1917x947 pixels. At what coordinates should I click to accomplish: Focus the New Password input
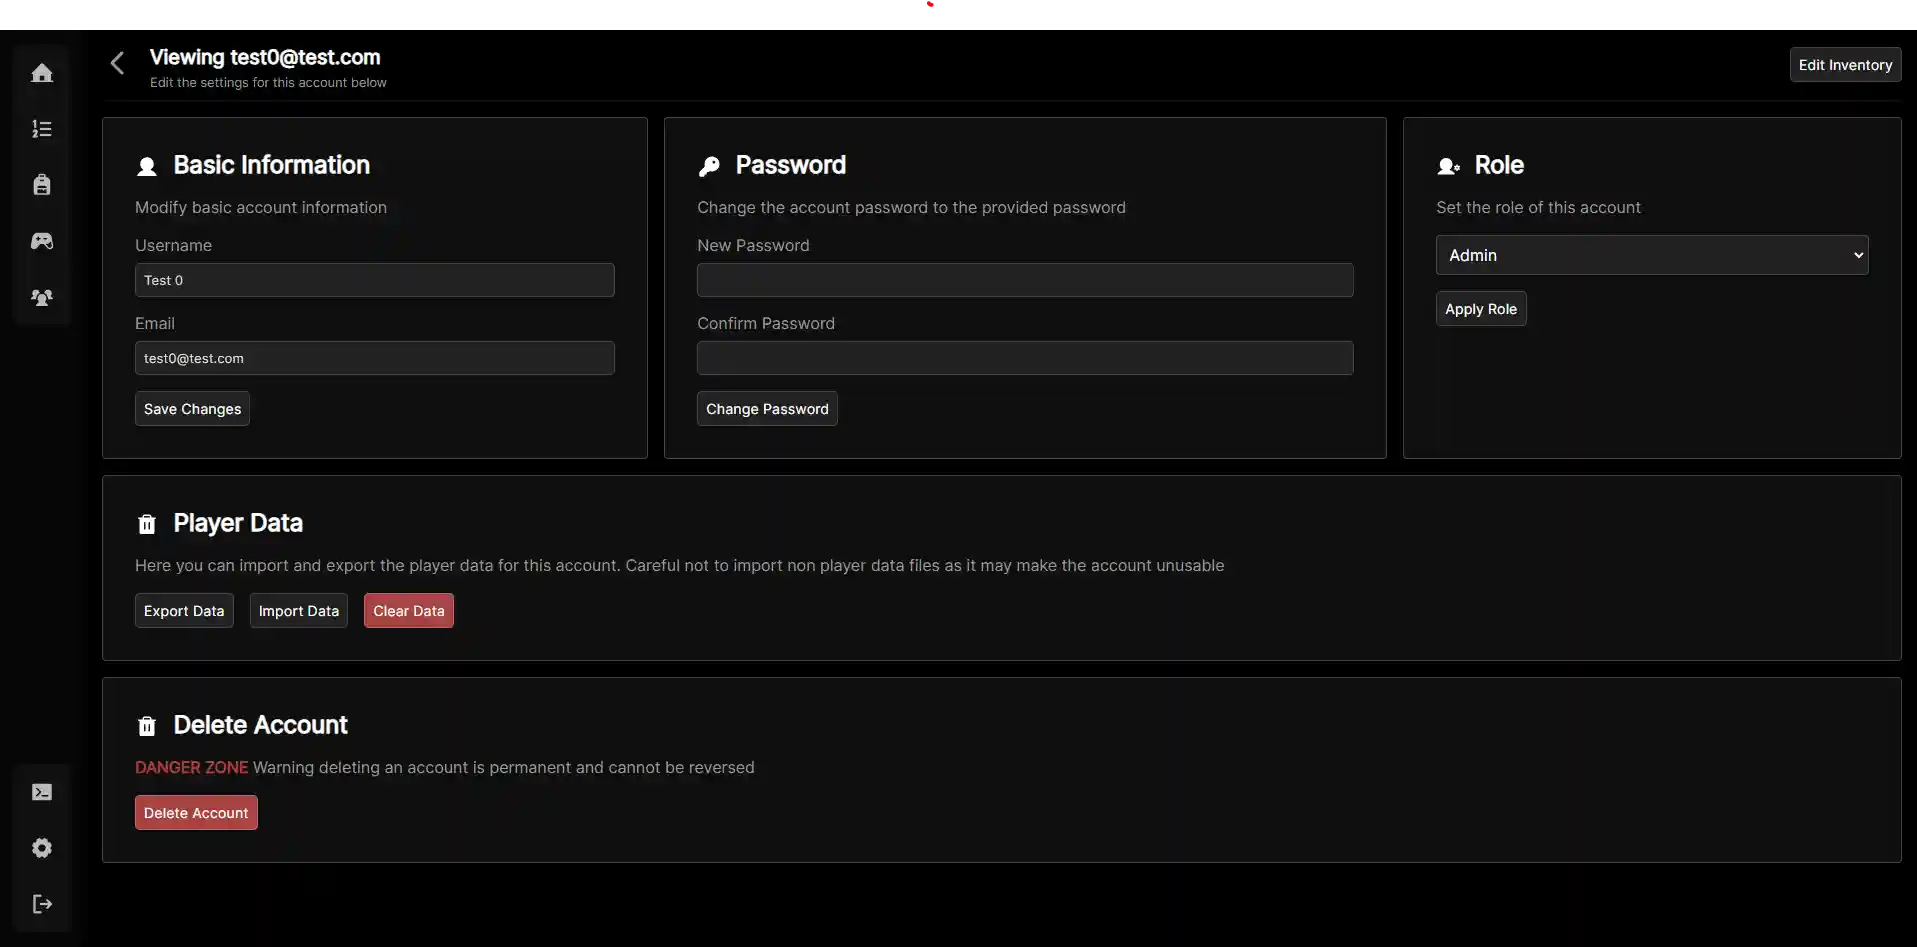pos(1024,280)
